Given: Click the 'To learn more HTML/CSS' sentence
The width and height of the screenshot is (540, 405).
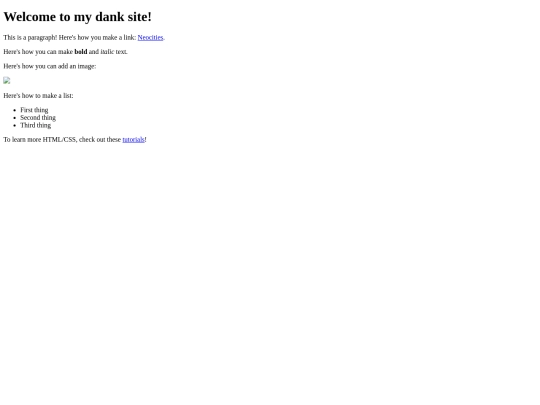Looking at the screenshot, I should tap(75, 139).
